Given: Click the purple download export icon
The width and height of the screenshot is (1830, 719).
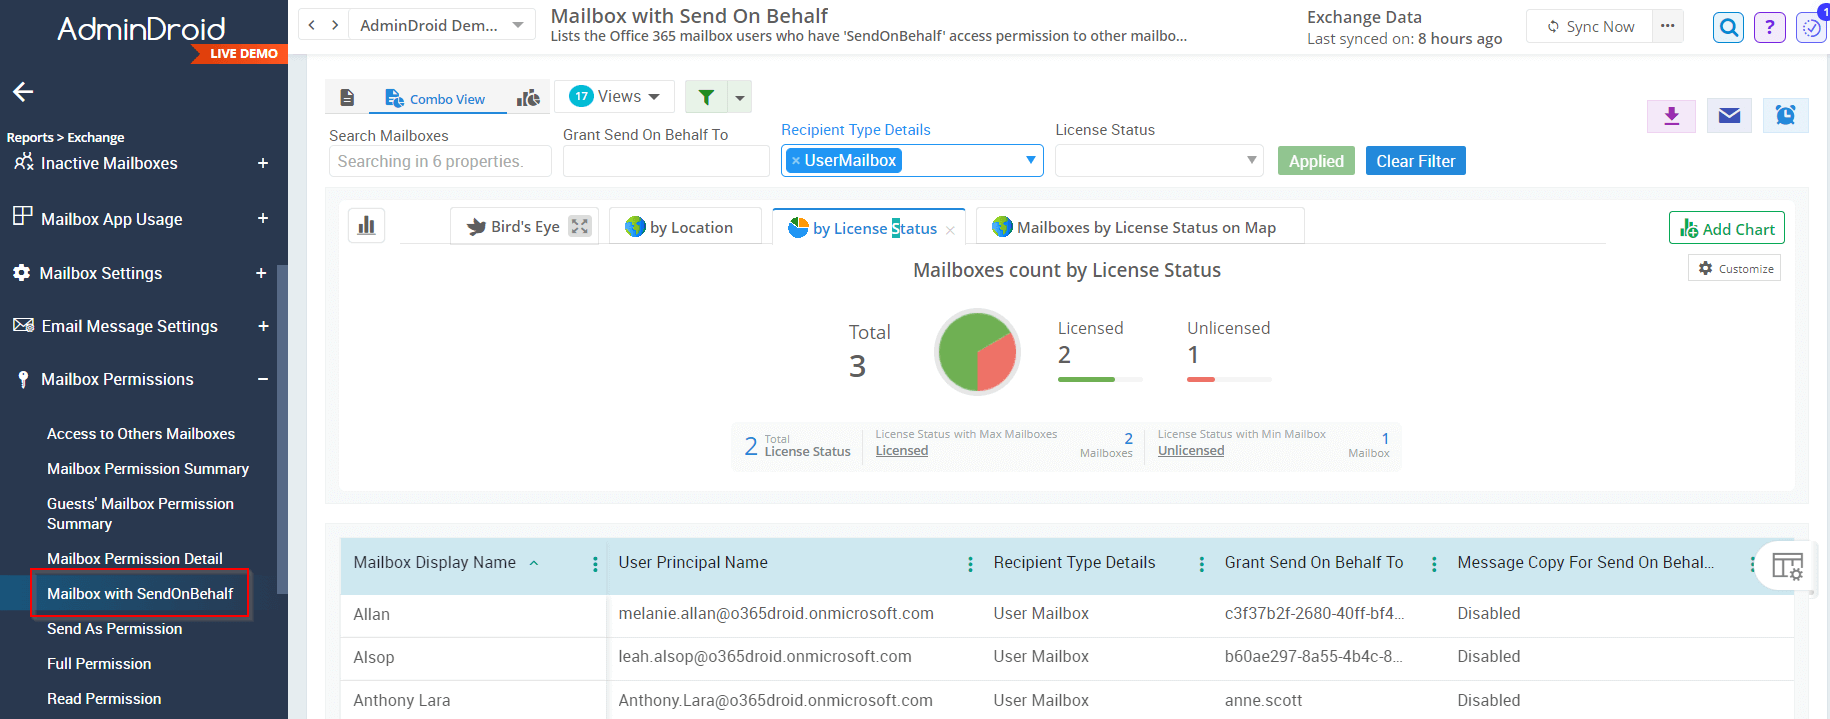Looking at the screenshot, I should (1671, 116).
